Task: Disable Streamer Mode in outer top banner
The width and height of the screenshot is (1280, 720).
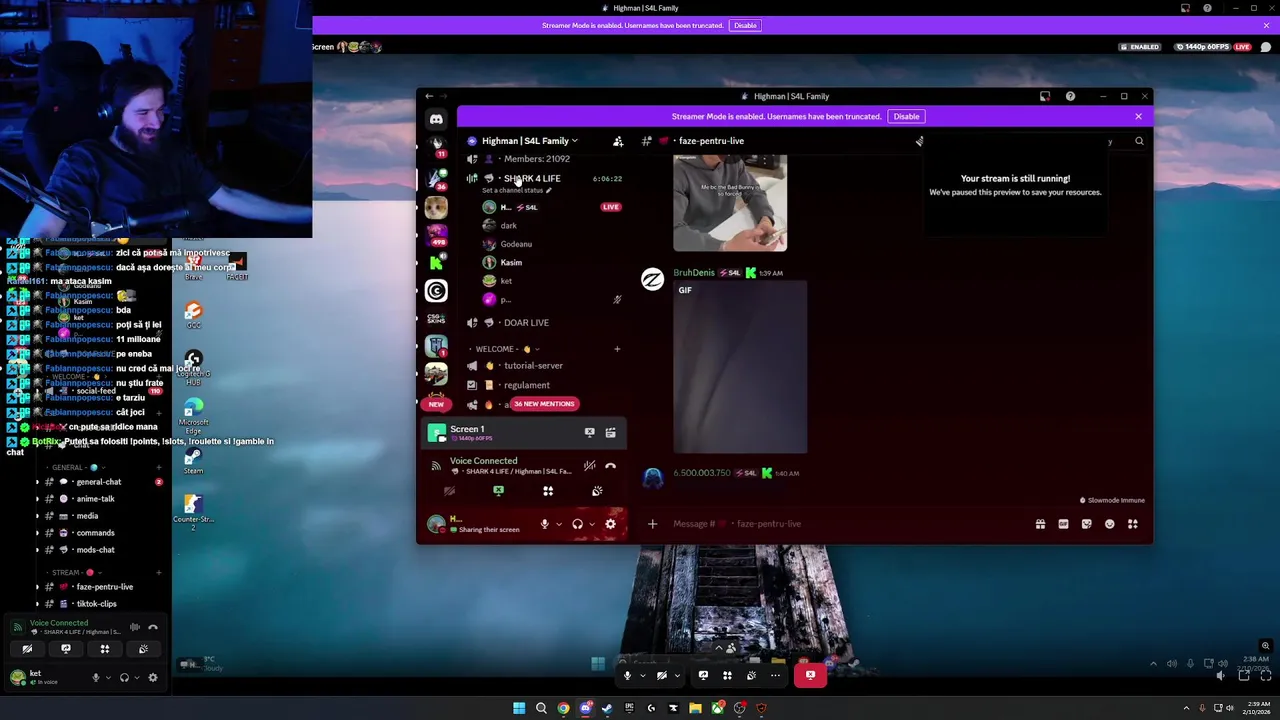Action: pyautogui.click(x=745, y=25)
